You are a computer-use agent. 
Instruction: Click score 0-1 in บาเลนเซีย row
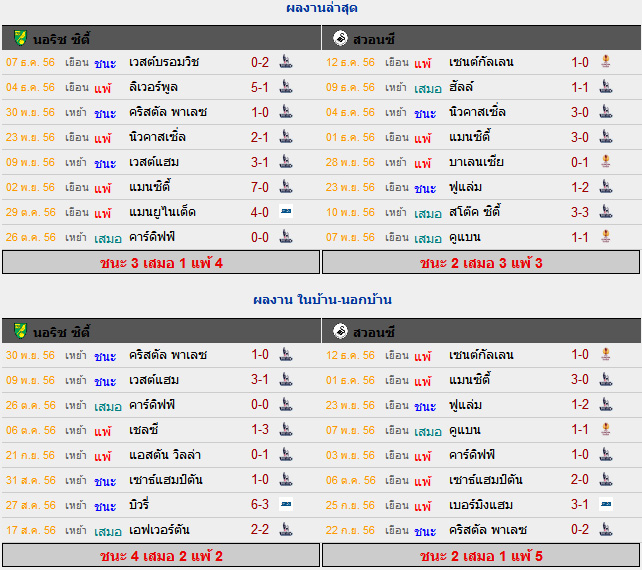click(x=580, y=162)
